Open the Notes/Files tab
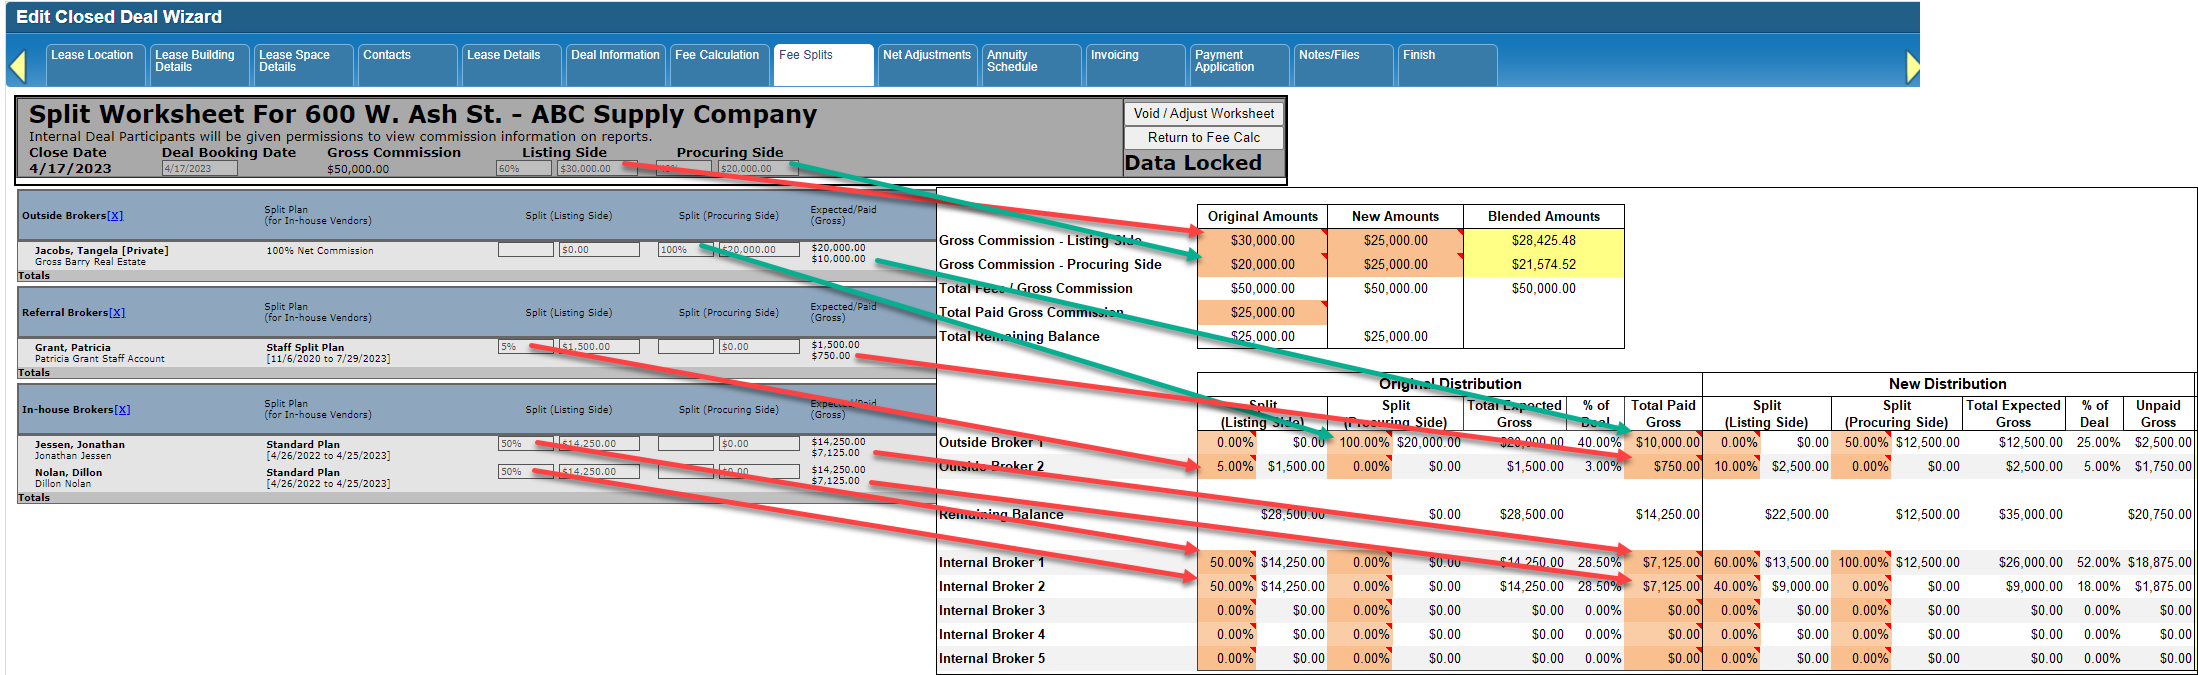The width and height of the screenshot is (2198, 675). click(1329, 56)
